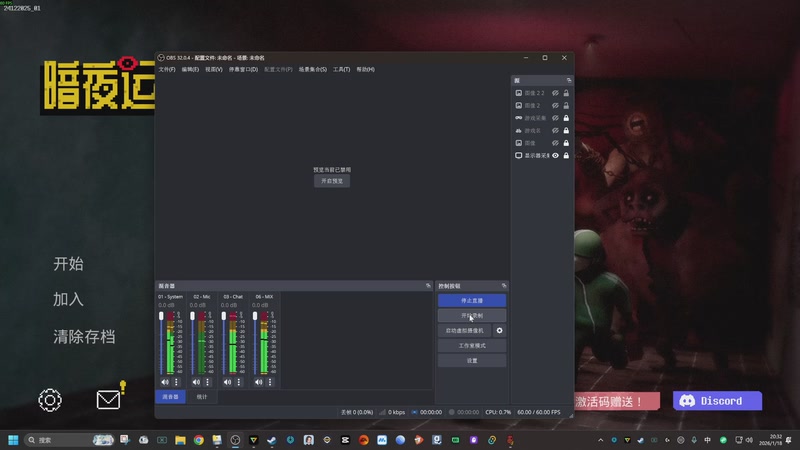The height and width of the screenshot is (450, 800).
Task: Click the 激活码赠送 banner in game
Action: [x=616, y=402]
